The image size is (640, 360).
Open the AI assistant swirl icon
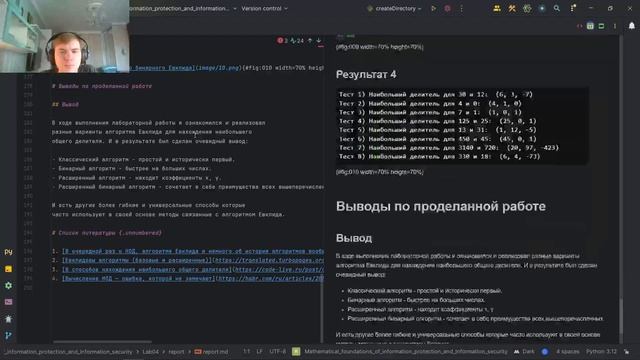pos(527,9)
